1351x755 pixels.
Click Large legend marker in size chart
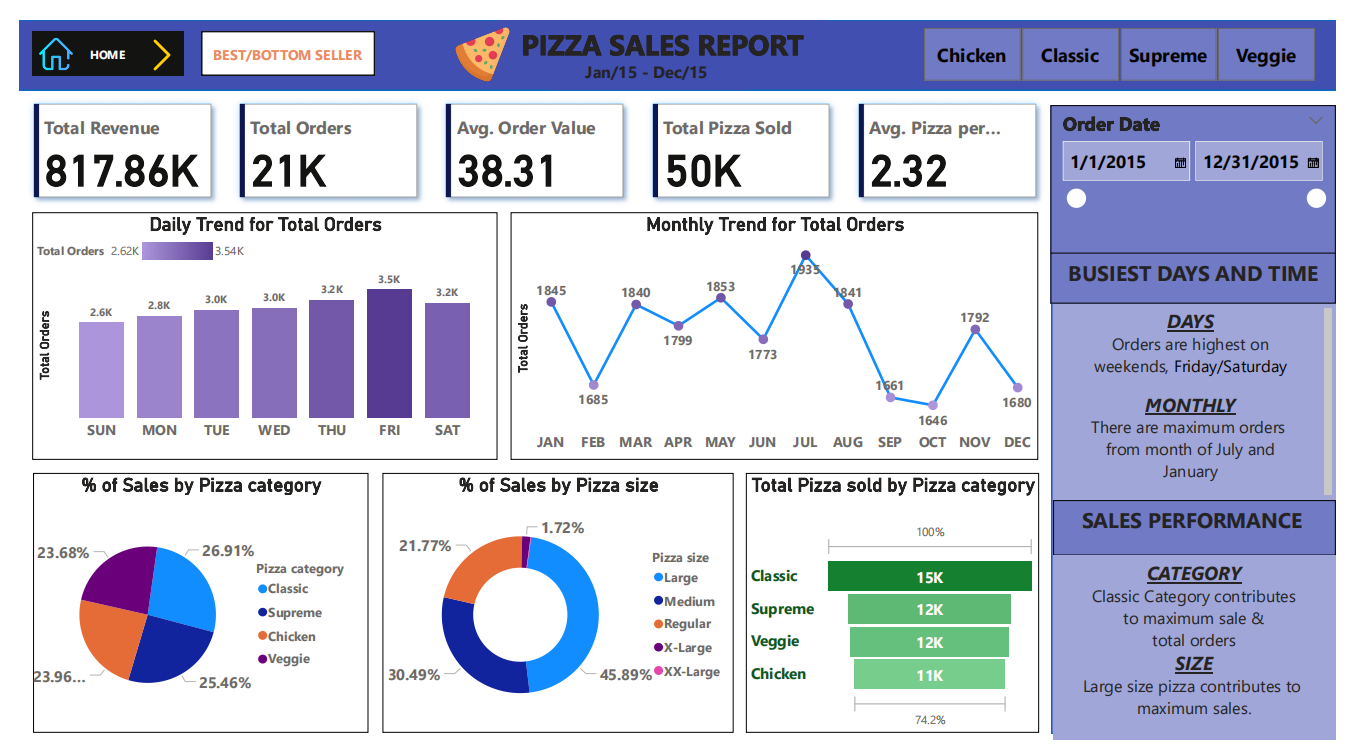click(658, 578)
